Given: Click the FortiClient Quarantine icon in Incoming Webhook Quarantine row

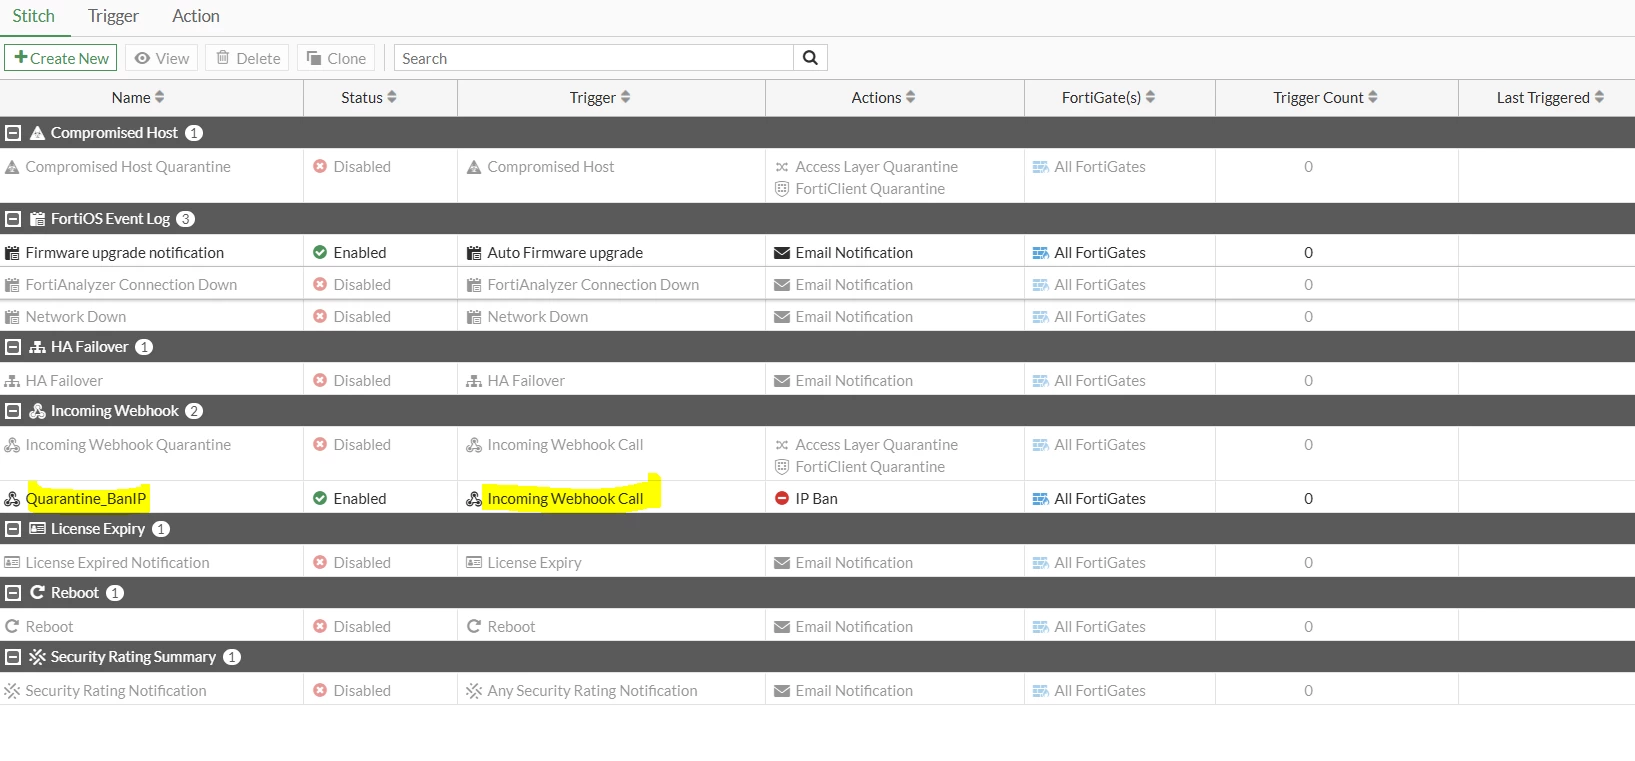Looking at the screenshot, I should [782, 467].
